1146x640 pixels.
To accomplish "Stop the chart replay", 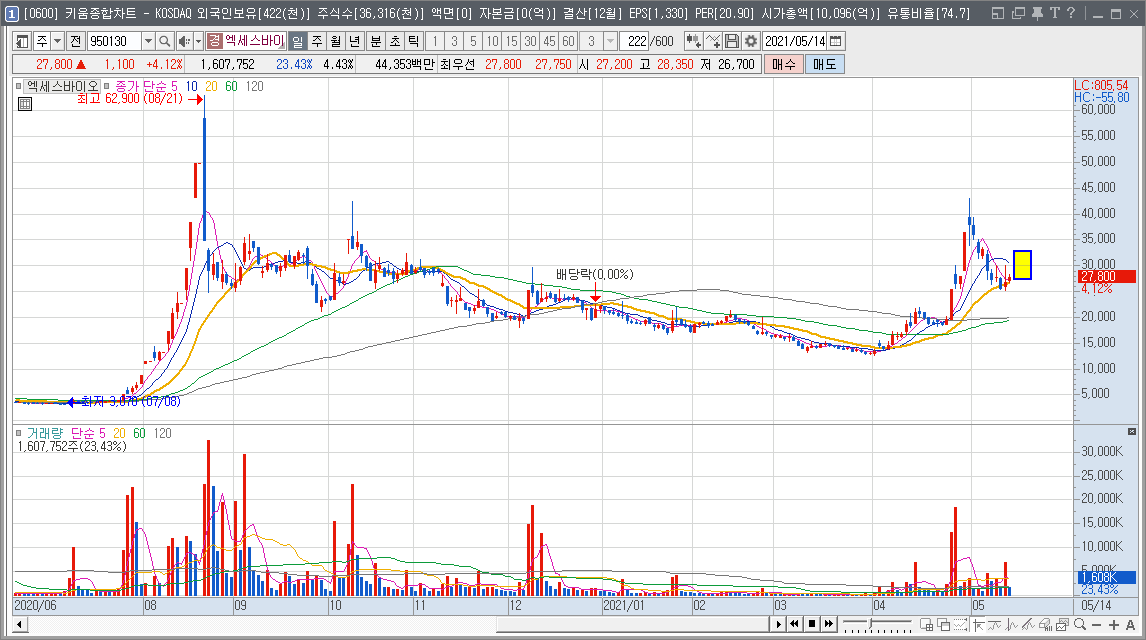I will (x=812, y=625).
